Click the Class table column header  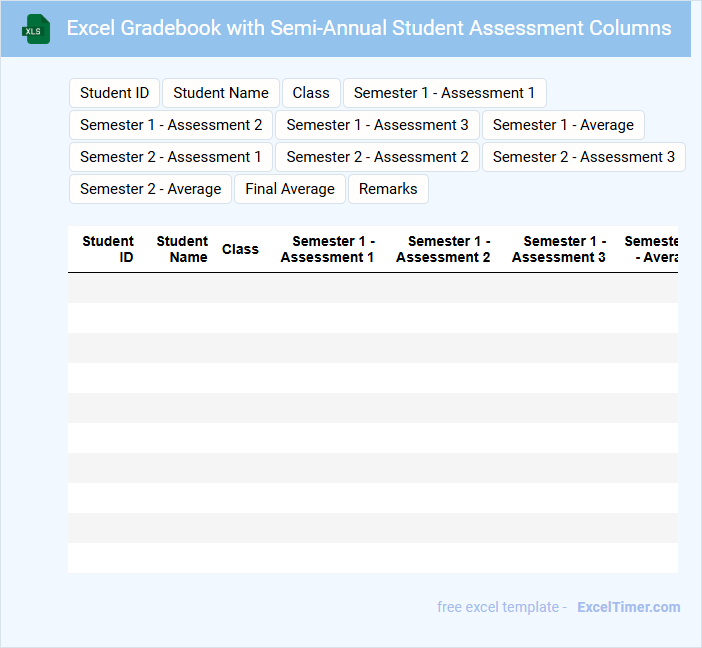pos(240,249)
